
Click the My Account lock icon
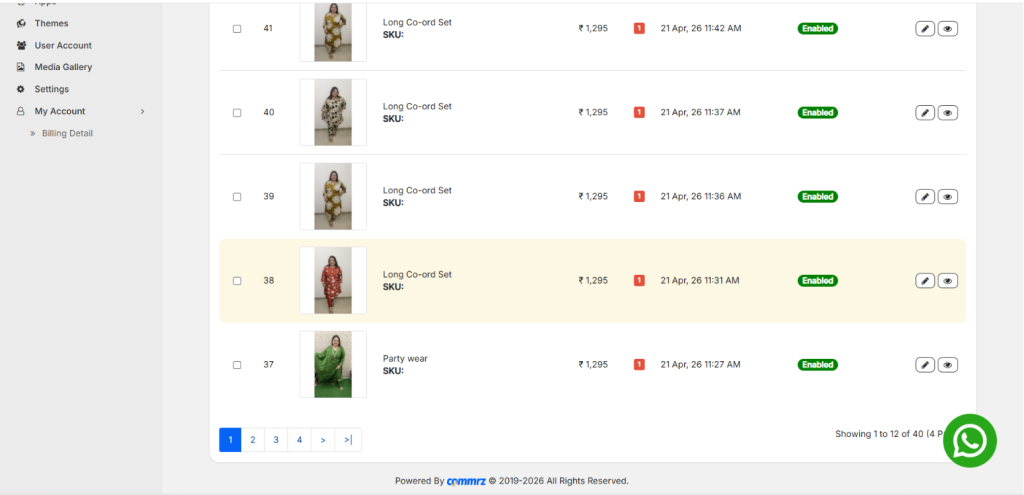(x=21, y=111)
